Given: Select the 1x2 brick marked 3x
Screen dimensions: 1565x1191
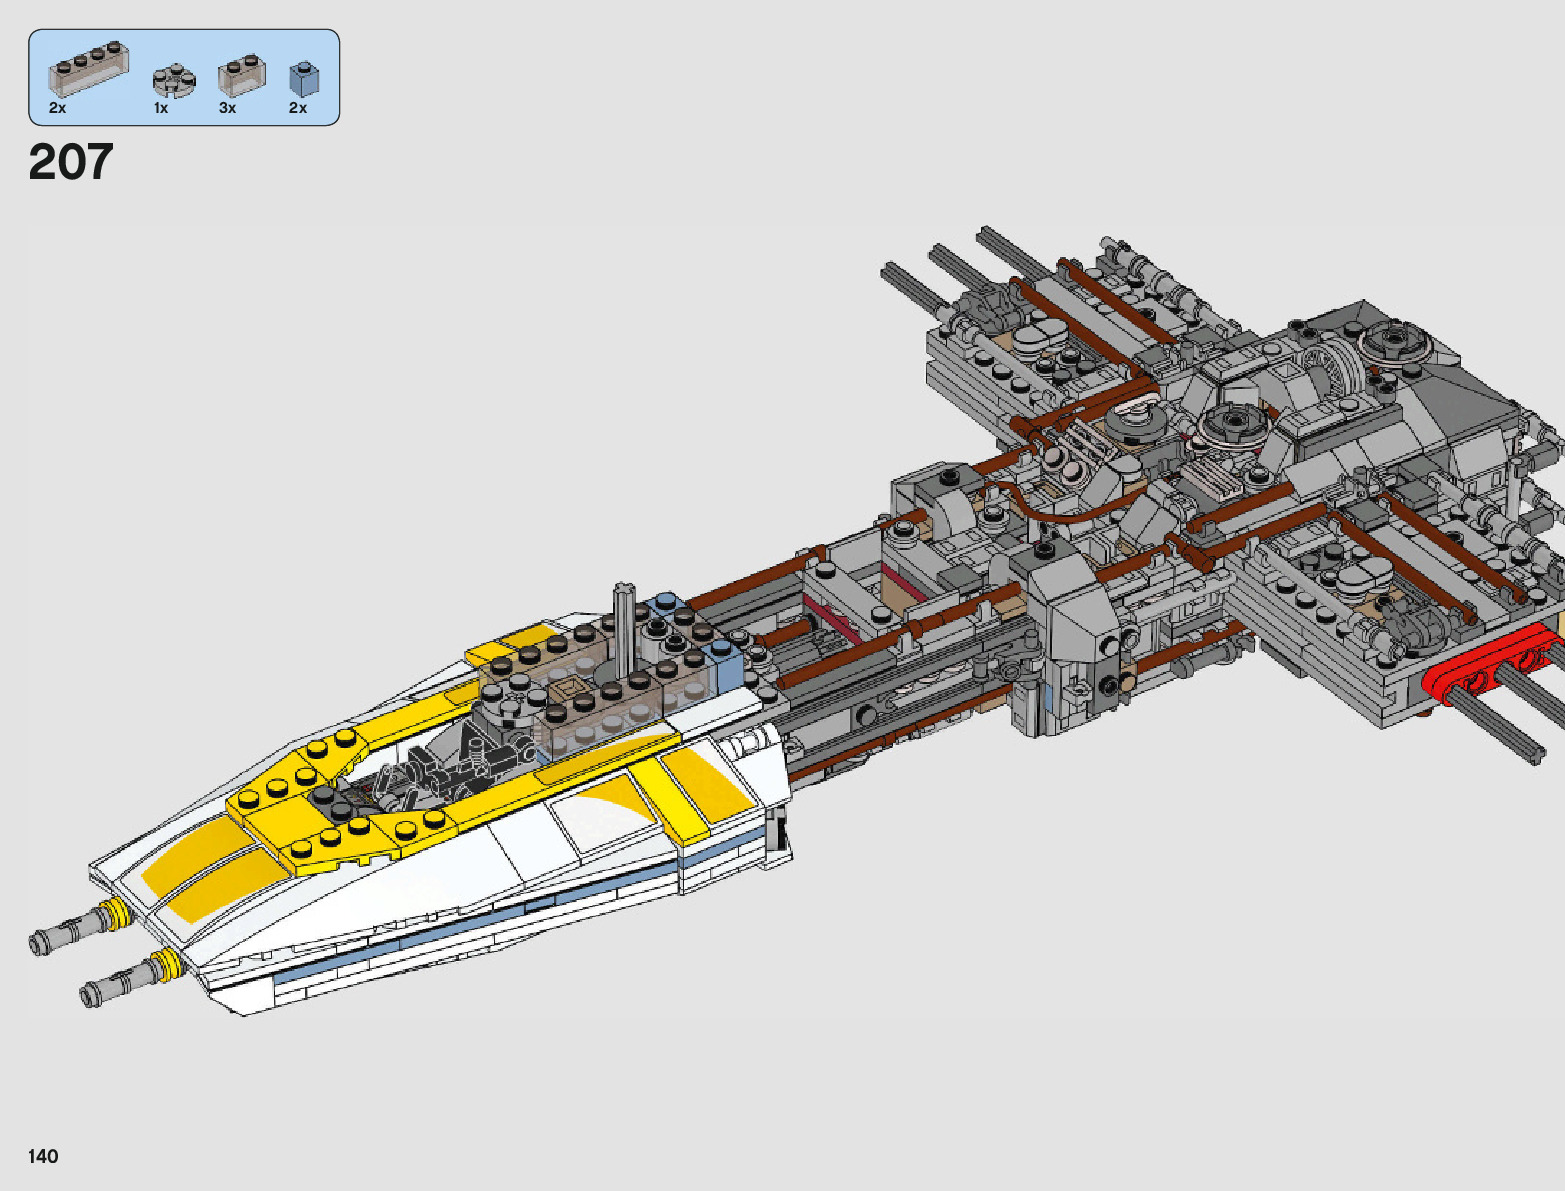Looking at the screenshot, I should (241, 77).
